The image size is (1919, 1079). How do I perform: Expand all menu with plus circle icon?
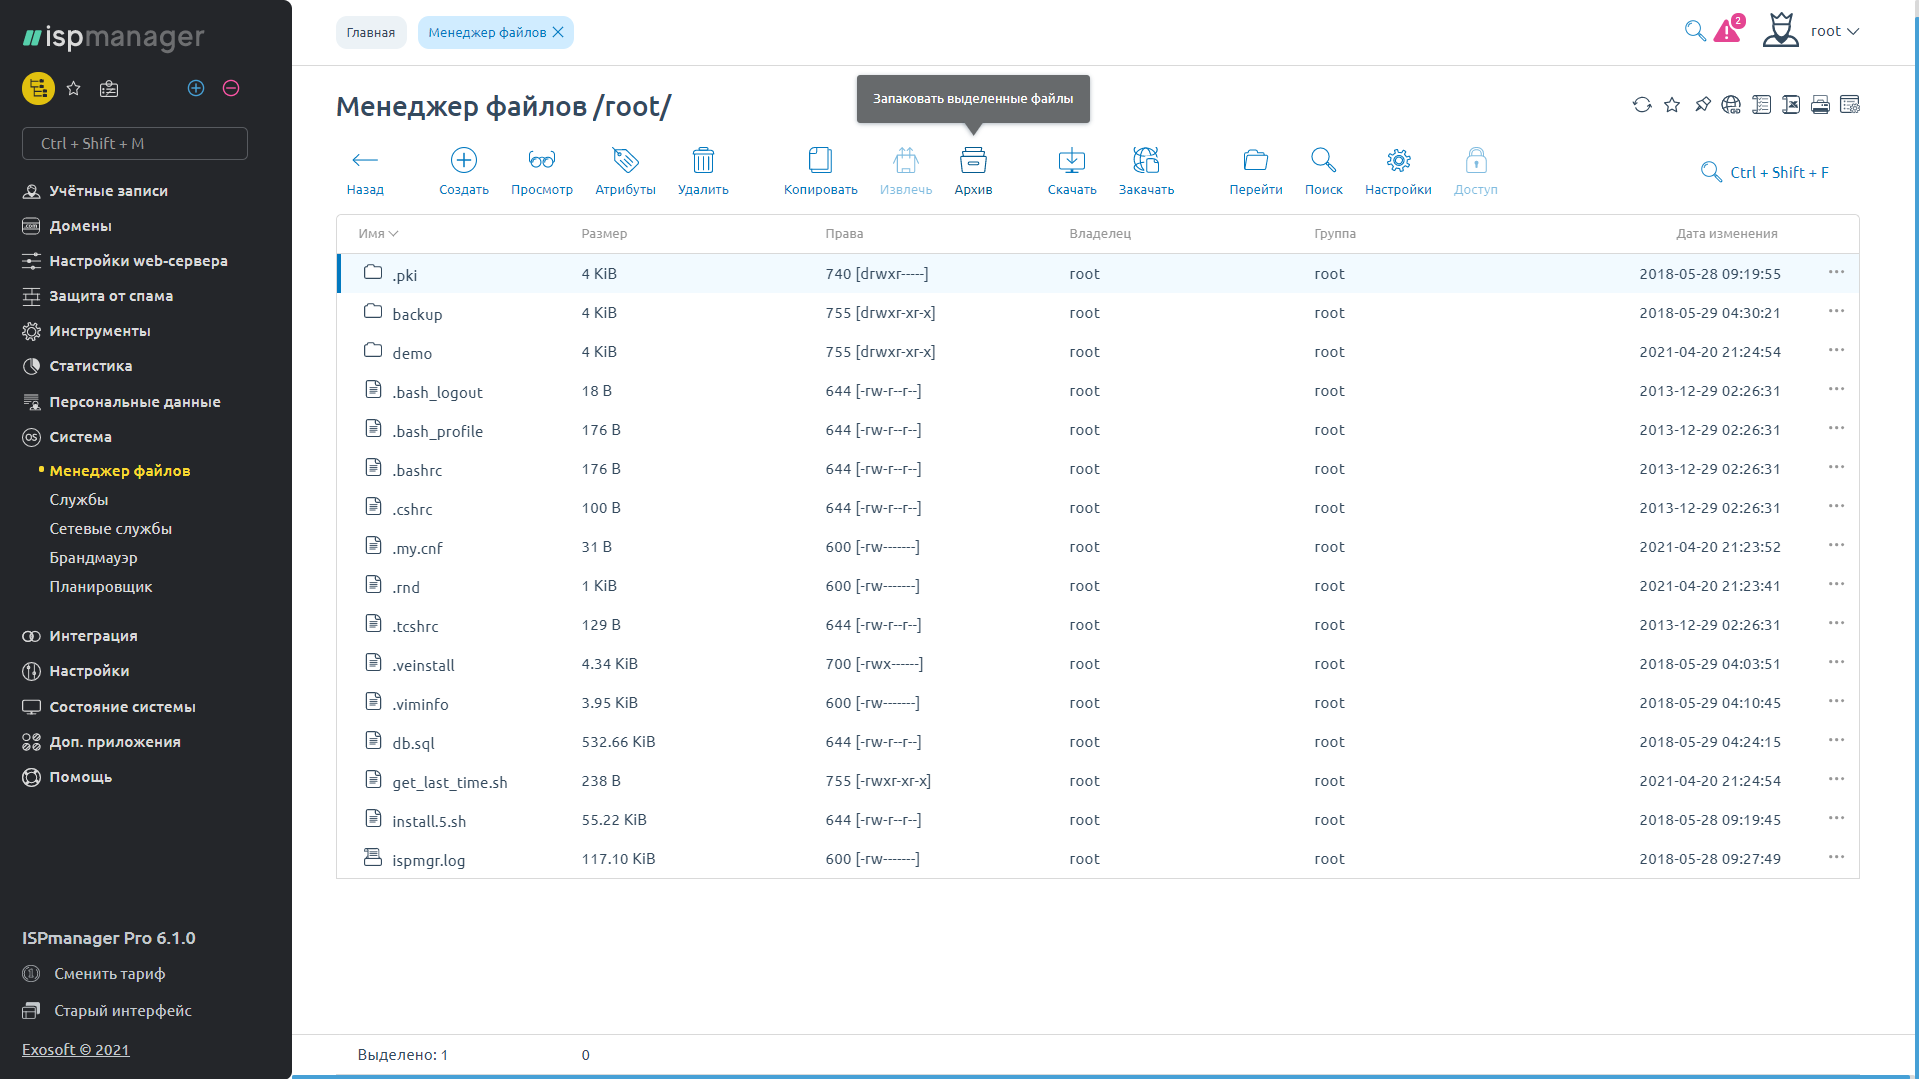[x=196, y=88]
